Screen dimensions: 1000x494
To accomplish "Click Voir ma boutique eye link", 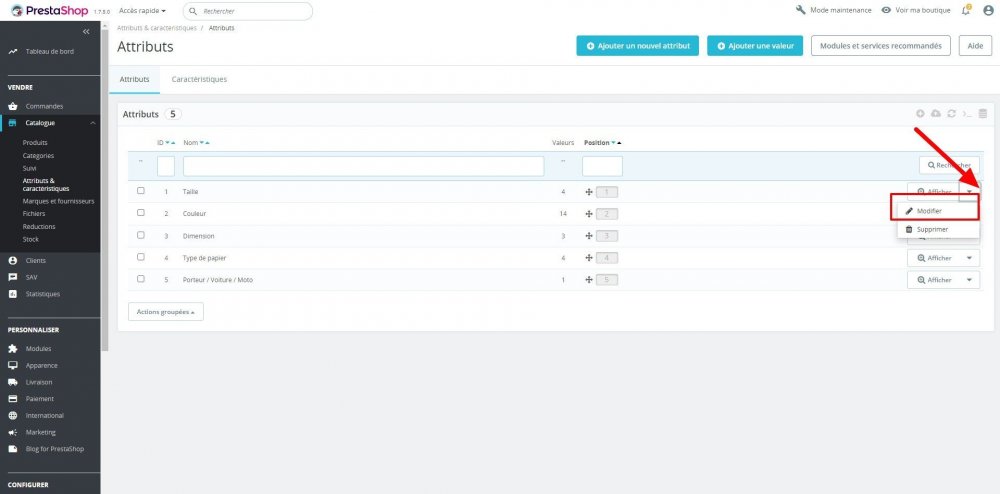I will pos(916,10).
